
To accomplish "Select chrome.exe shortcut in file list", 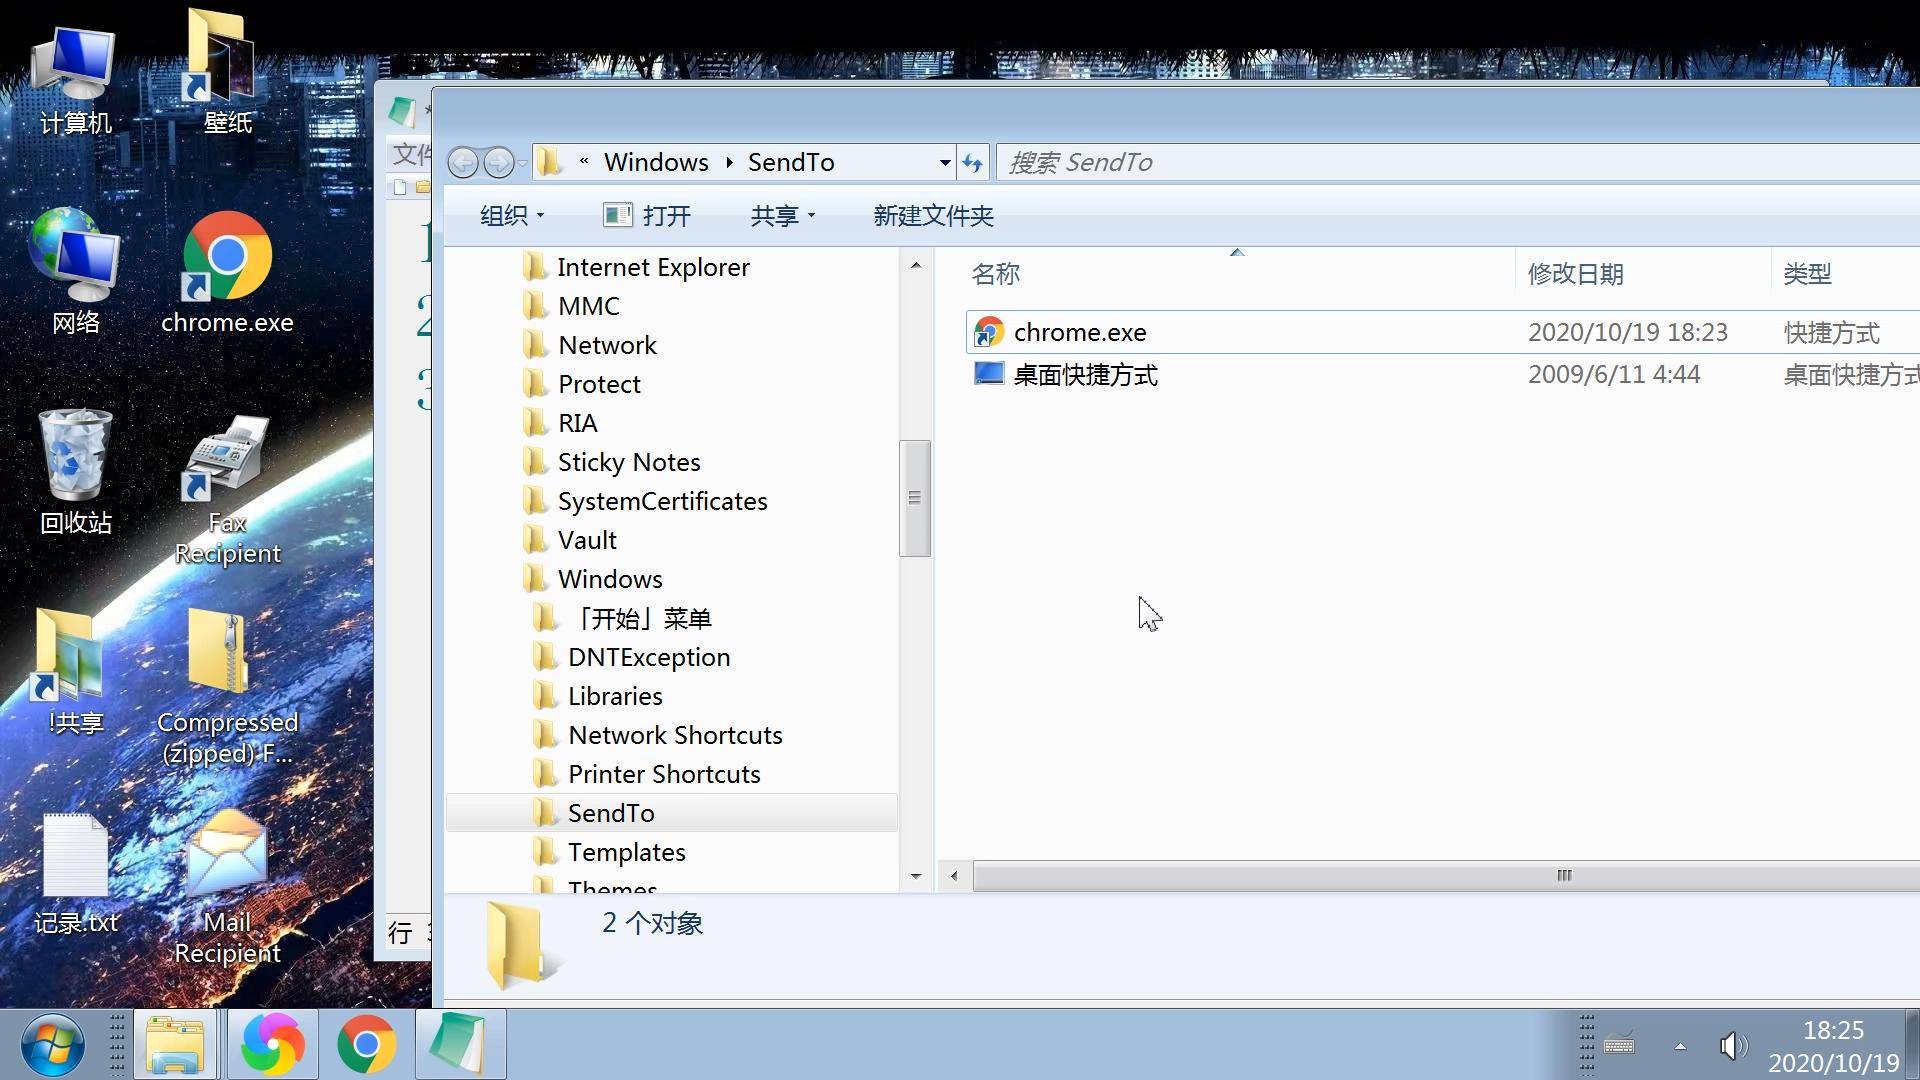I will pos(1079,332).
